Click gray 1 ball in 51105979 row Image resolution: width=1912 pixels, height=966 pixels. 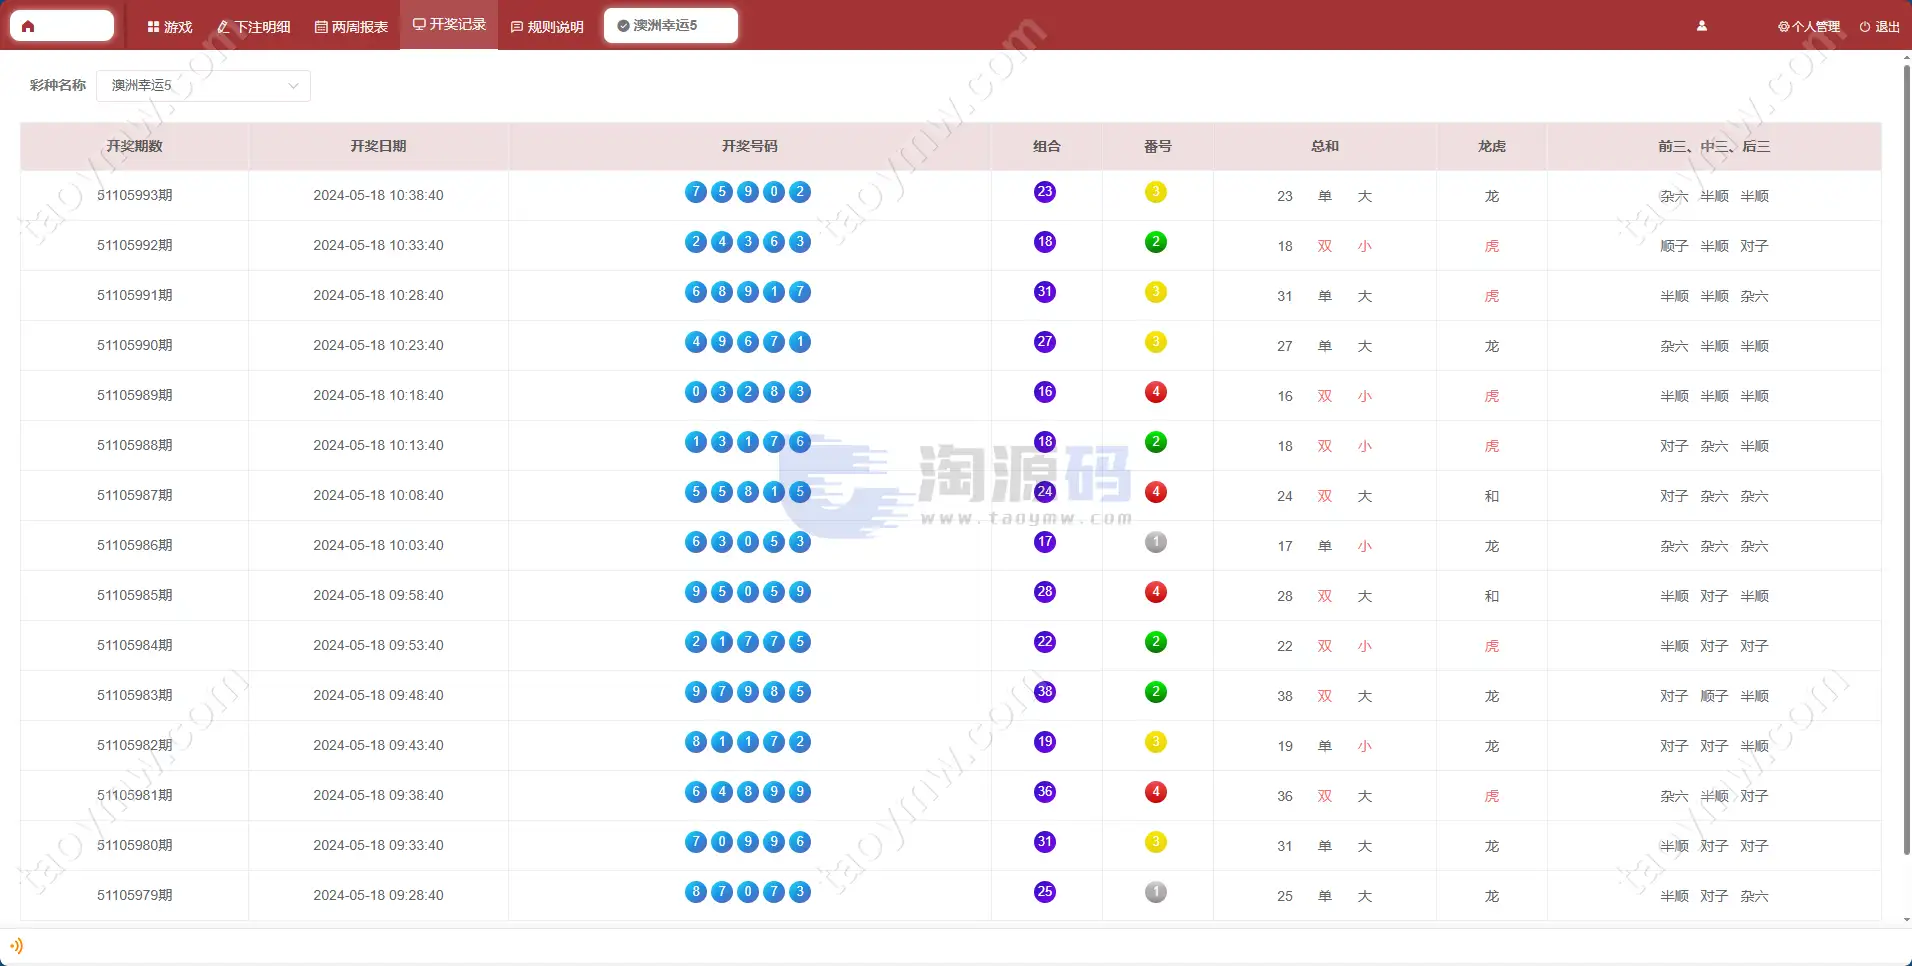point(1156,892)
